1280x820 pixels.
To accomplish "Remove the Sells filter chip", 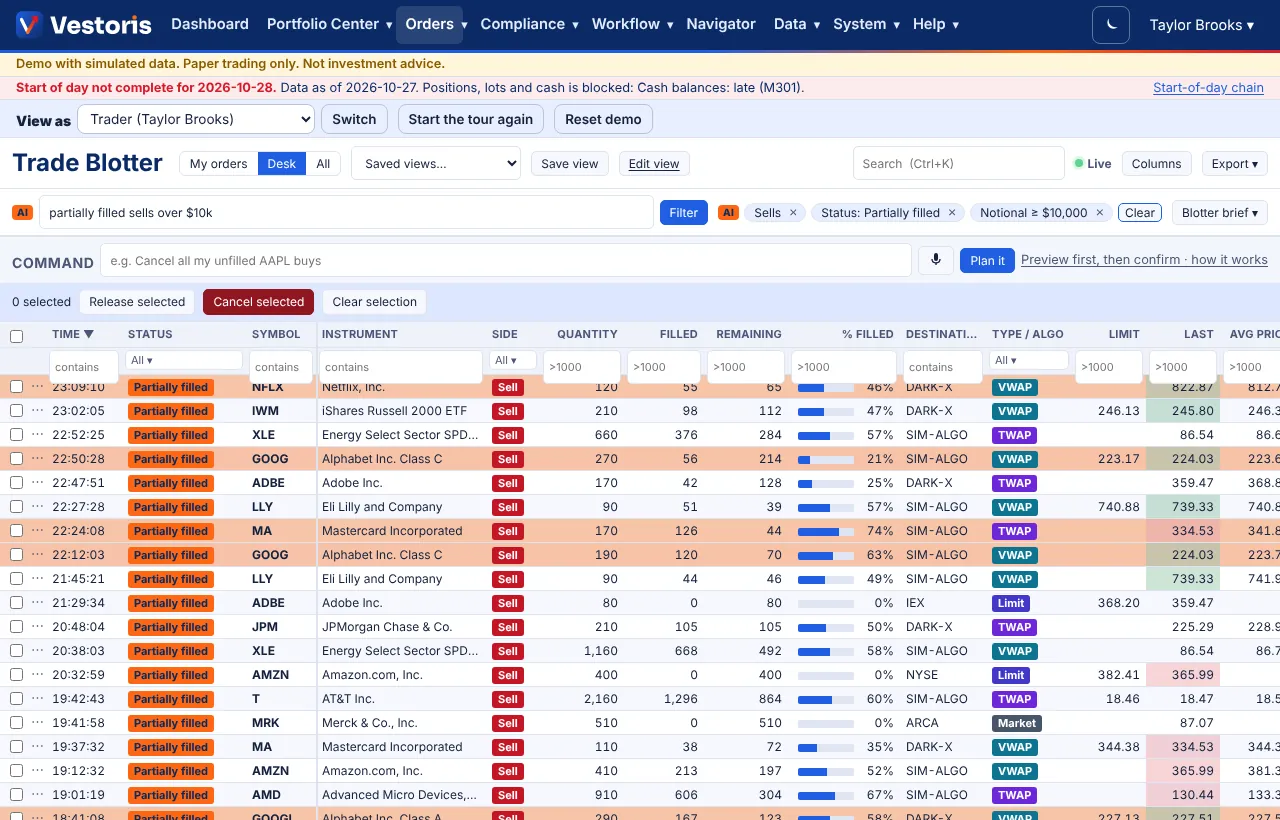I will [793, 213].
